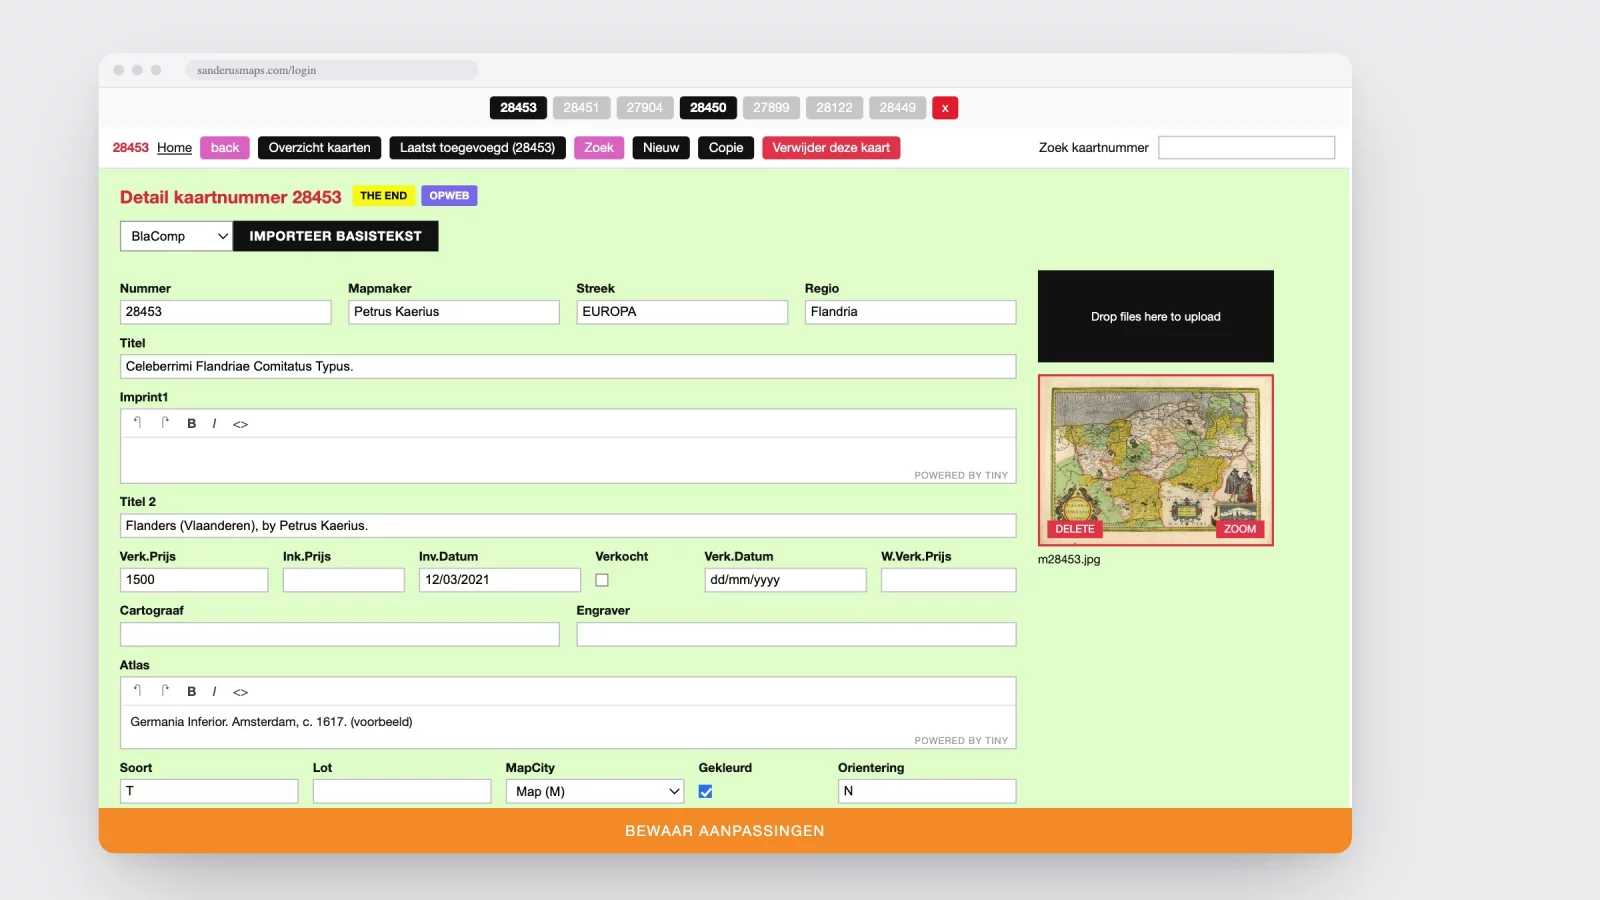The width and height of the screenshot is (1600, 900).
Task: Undo in the Imprint1 editor
Action: 138,423
